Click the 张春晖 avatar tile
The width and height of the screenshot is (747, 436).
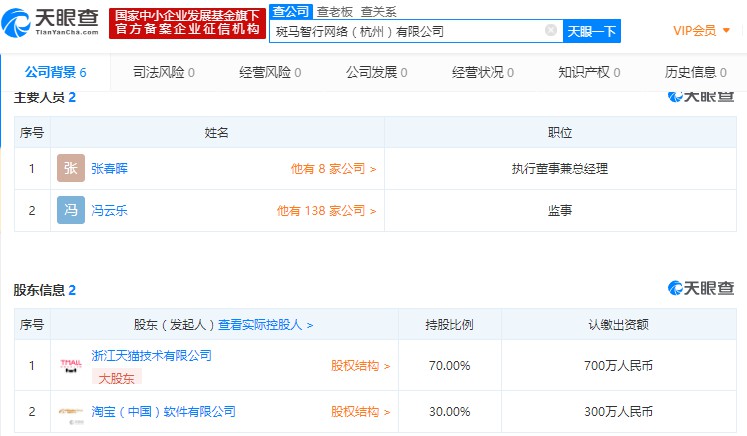click(71, 169)
